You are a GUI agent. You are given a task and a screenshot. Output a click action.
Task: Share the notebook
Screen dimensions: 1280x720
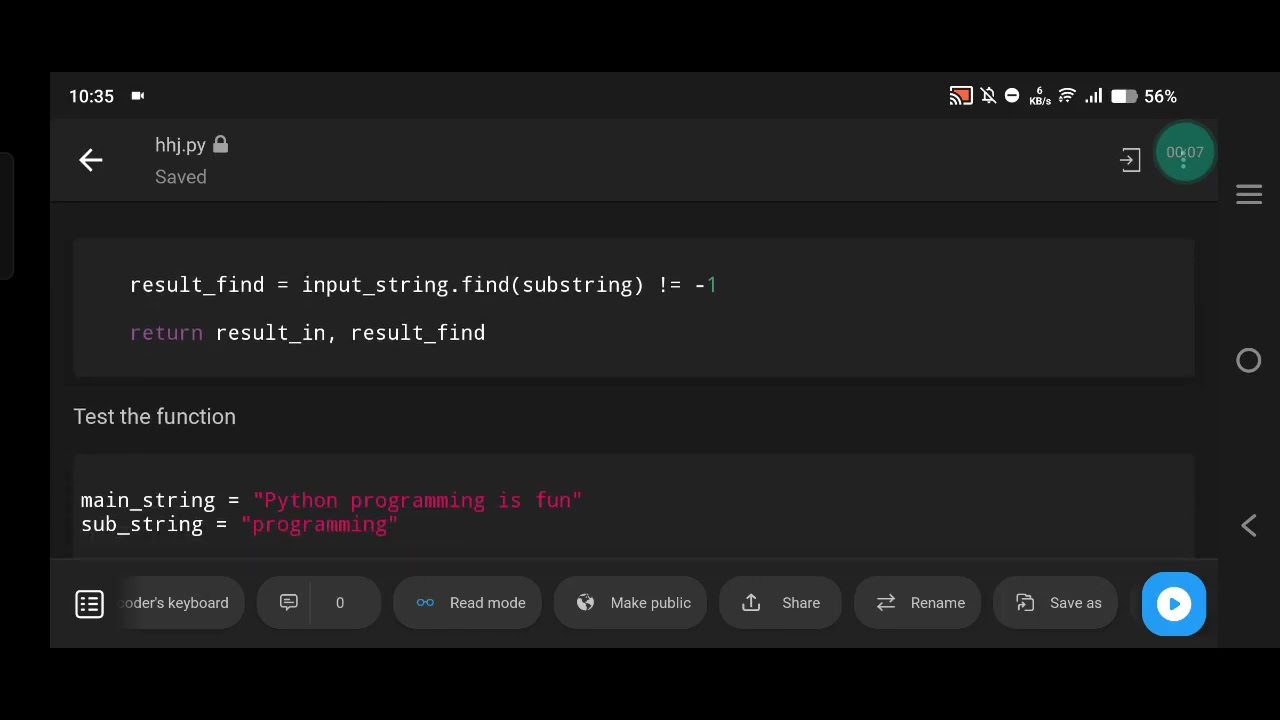pos(780,603)
